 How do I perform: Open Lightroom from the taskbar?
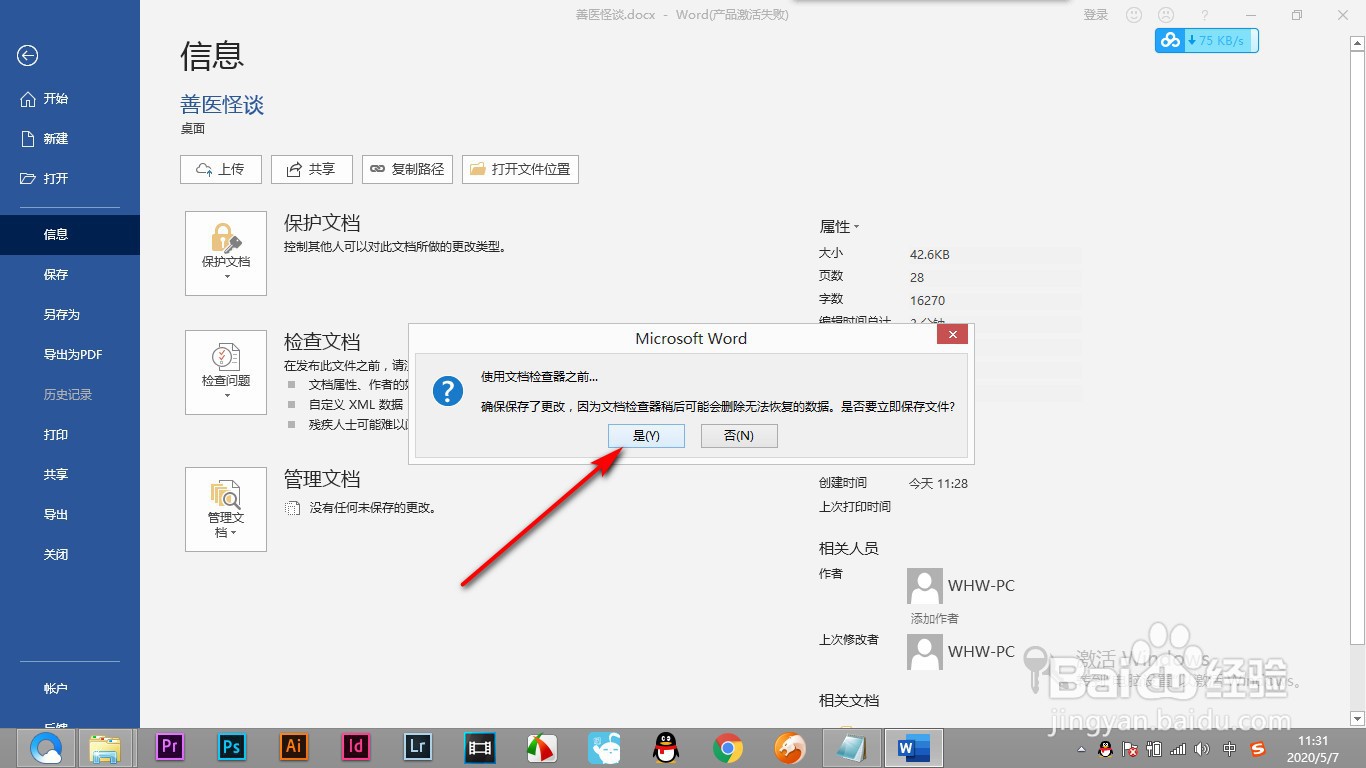click(417, 747)
